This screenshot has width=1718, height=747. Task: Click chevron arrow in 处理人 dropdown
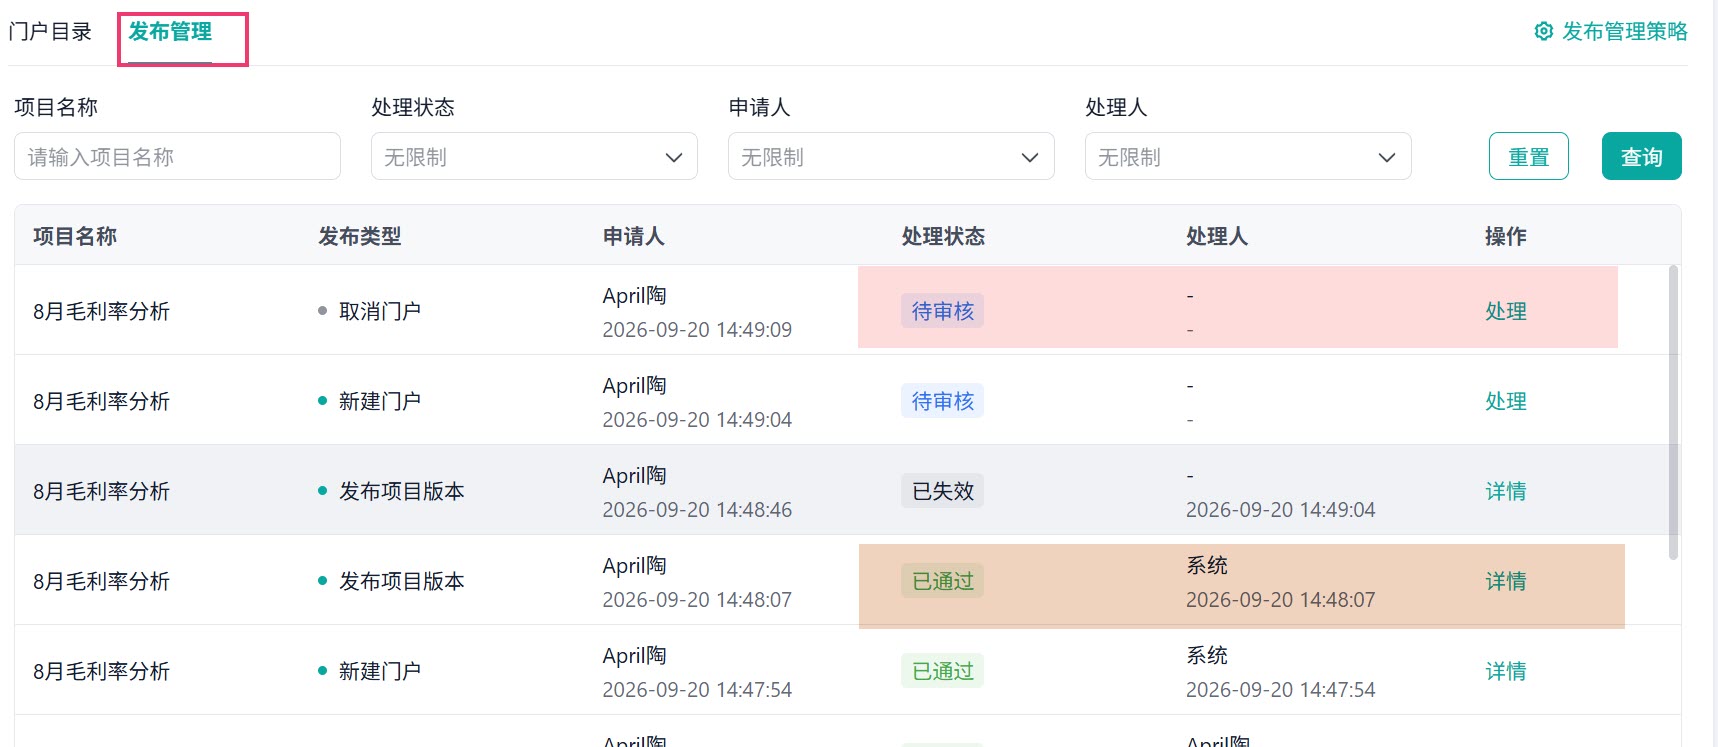click(1387, 158)
